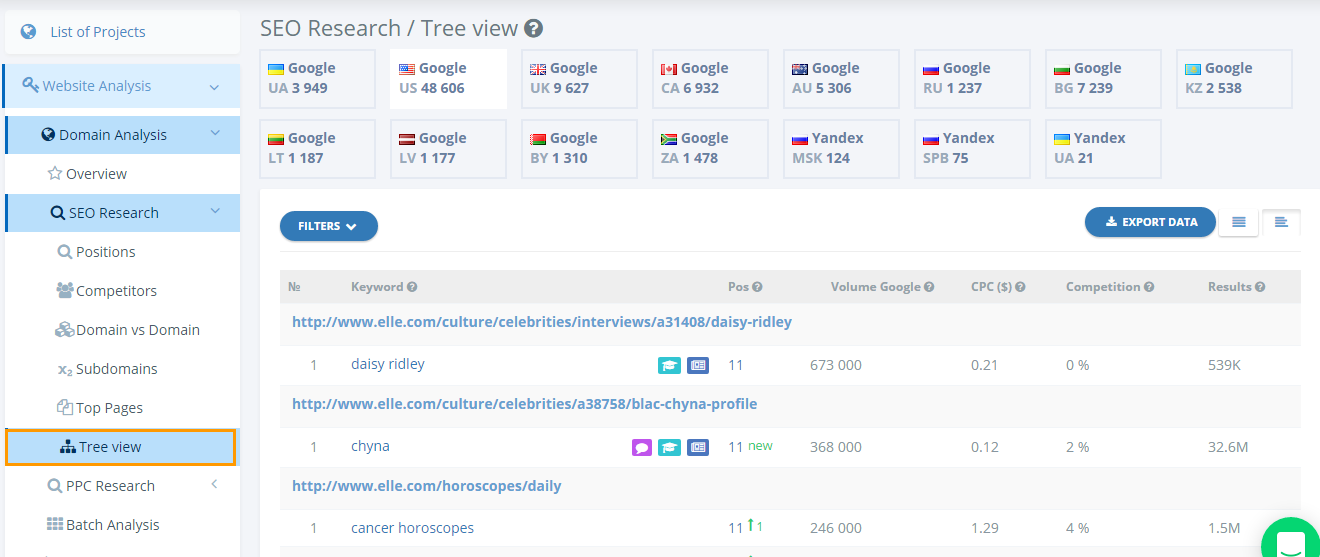Screen dimensions: 1320x557
Task: Click CPC value 1.29
Action: point(984,528)
